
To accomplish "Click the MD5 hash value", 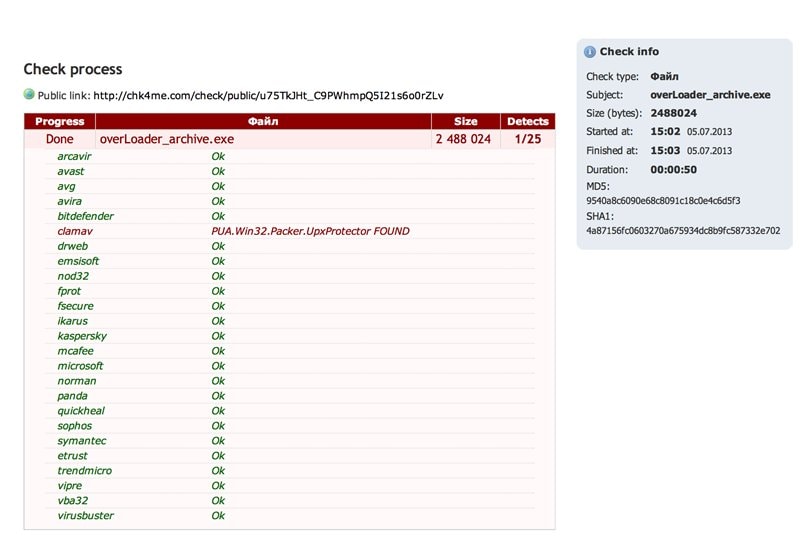I will tap(663, 201).
